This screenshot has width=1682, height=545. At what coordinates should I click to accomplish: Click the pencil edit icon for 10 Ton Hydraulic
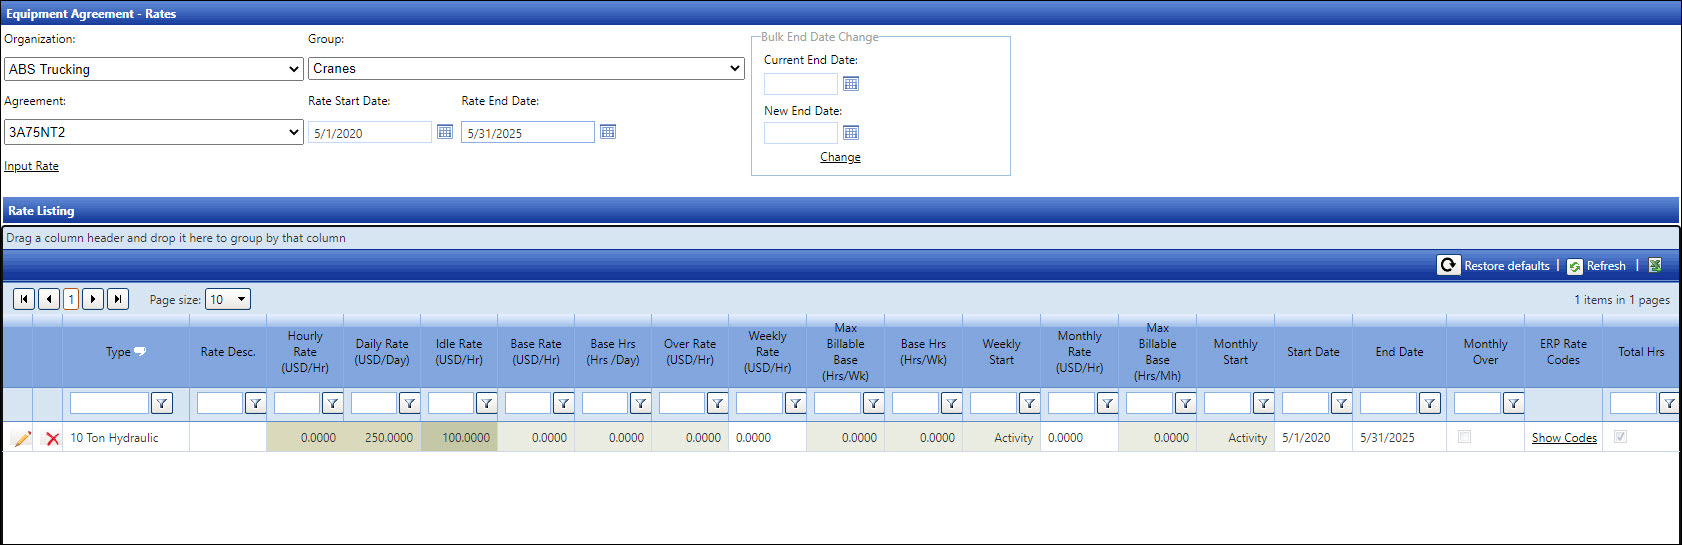point(21,438)
